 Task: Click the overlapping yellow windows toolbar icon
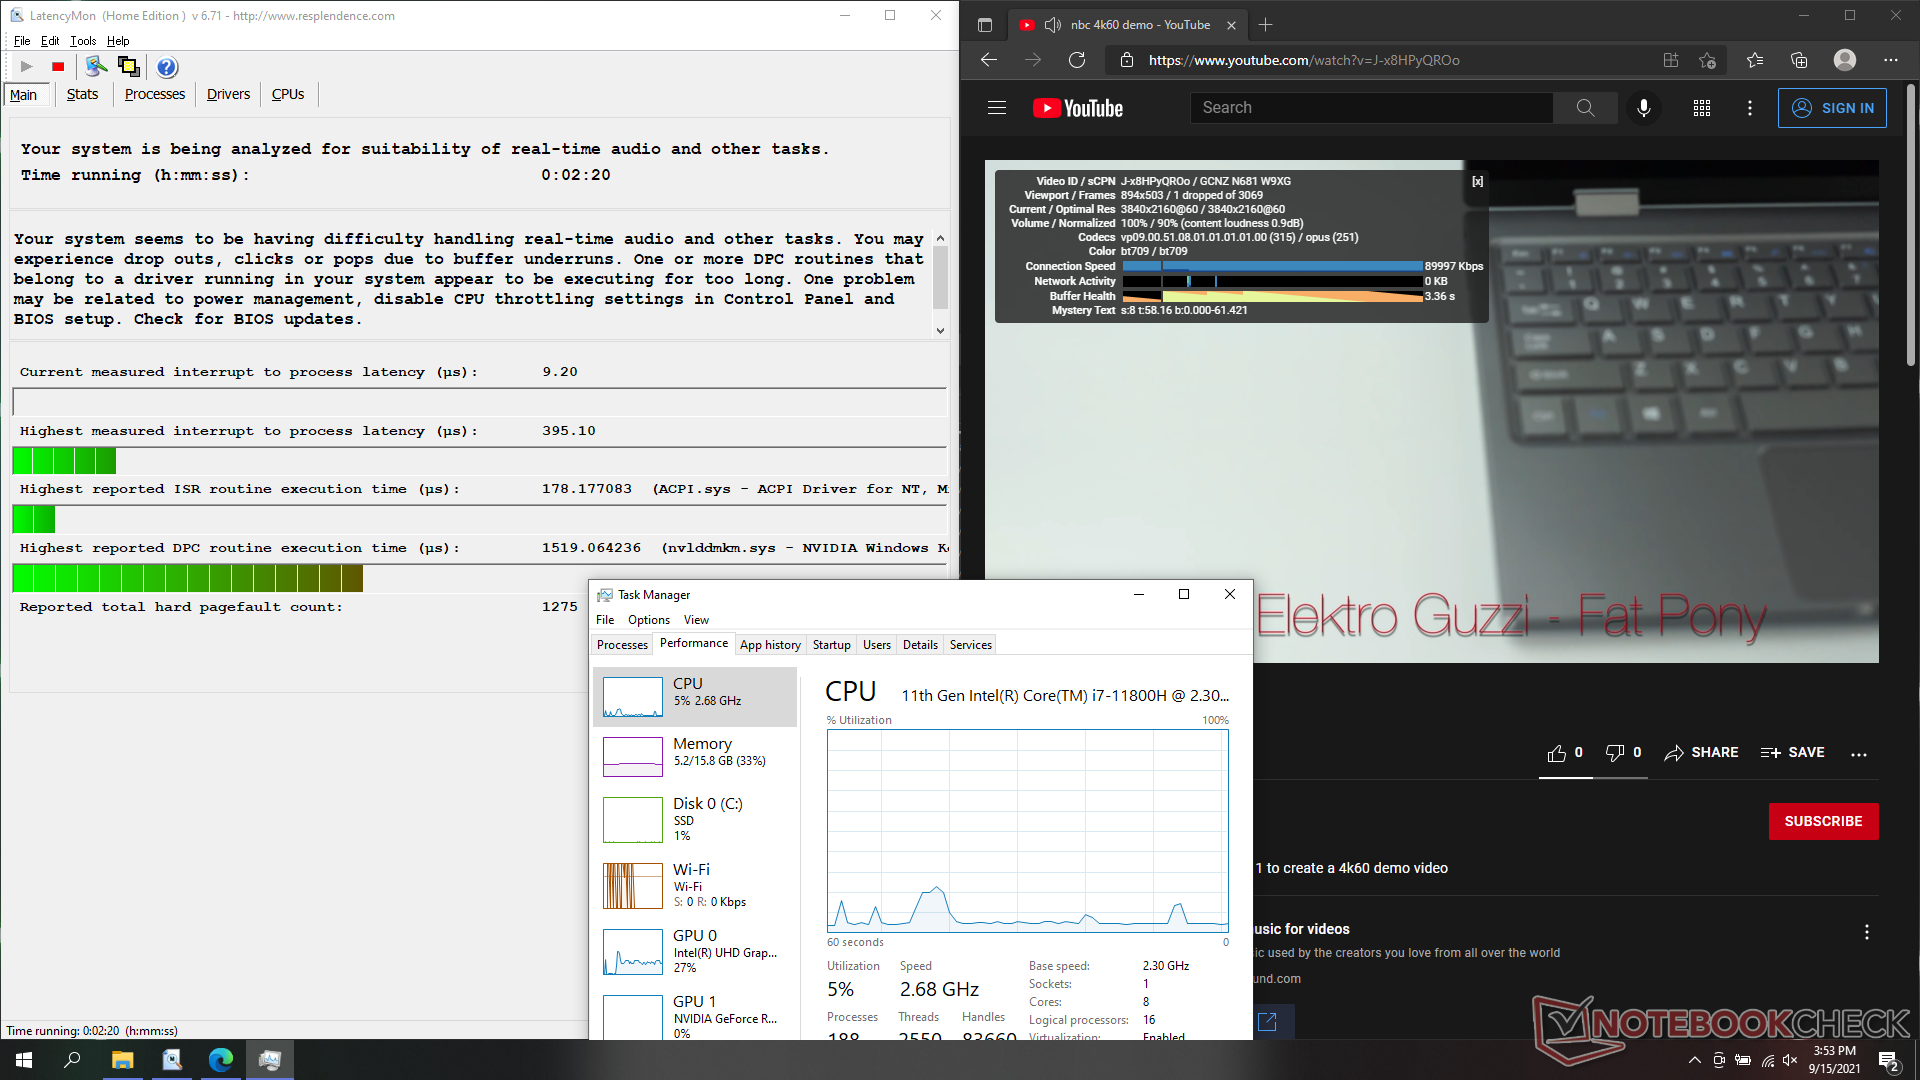click(x=129, y=67)
